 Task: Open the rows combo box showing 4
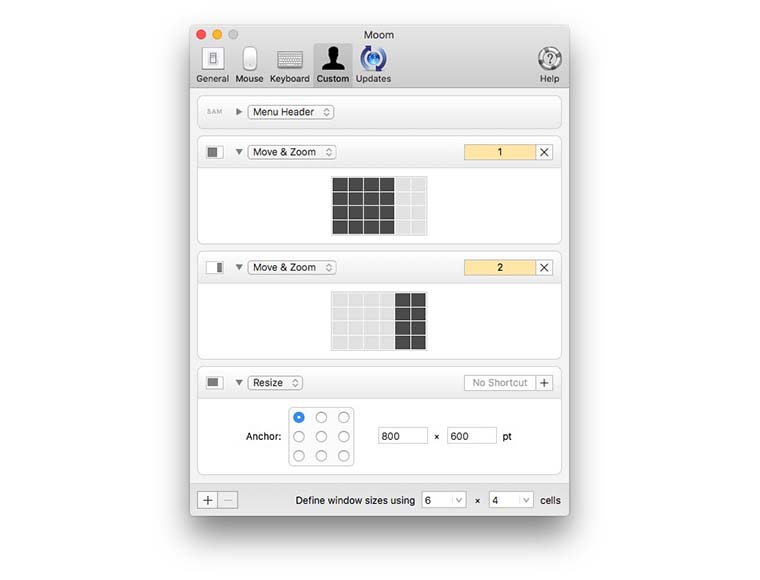pyautogui.click(x=511, y=500)
